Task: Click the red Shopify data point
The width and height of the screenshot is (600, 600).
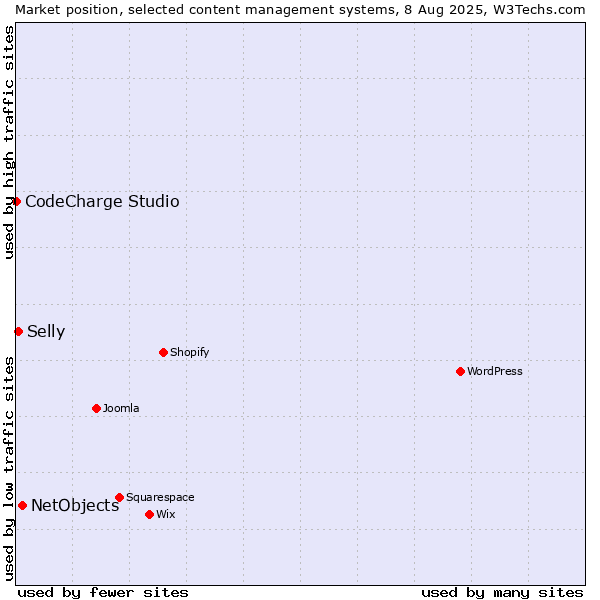Action: click(163, 352)
